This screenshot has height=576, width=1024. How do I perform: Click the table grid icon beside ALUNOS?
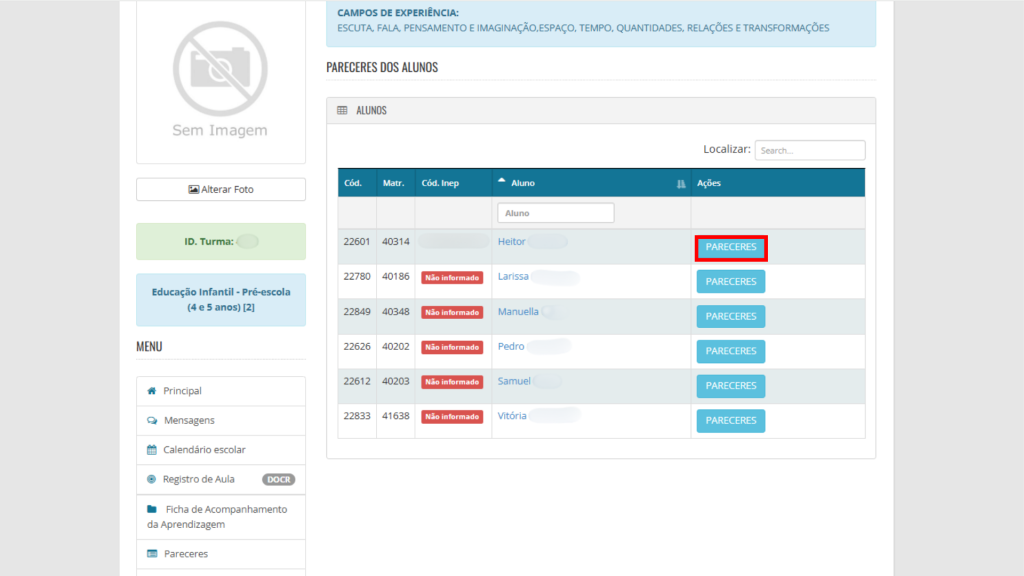pos(342,110)
